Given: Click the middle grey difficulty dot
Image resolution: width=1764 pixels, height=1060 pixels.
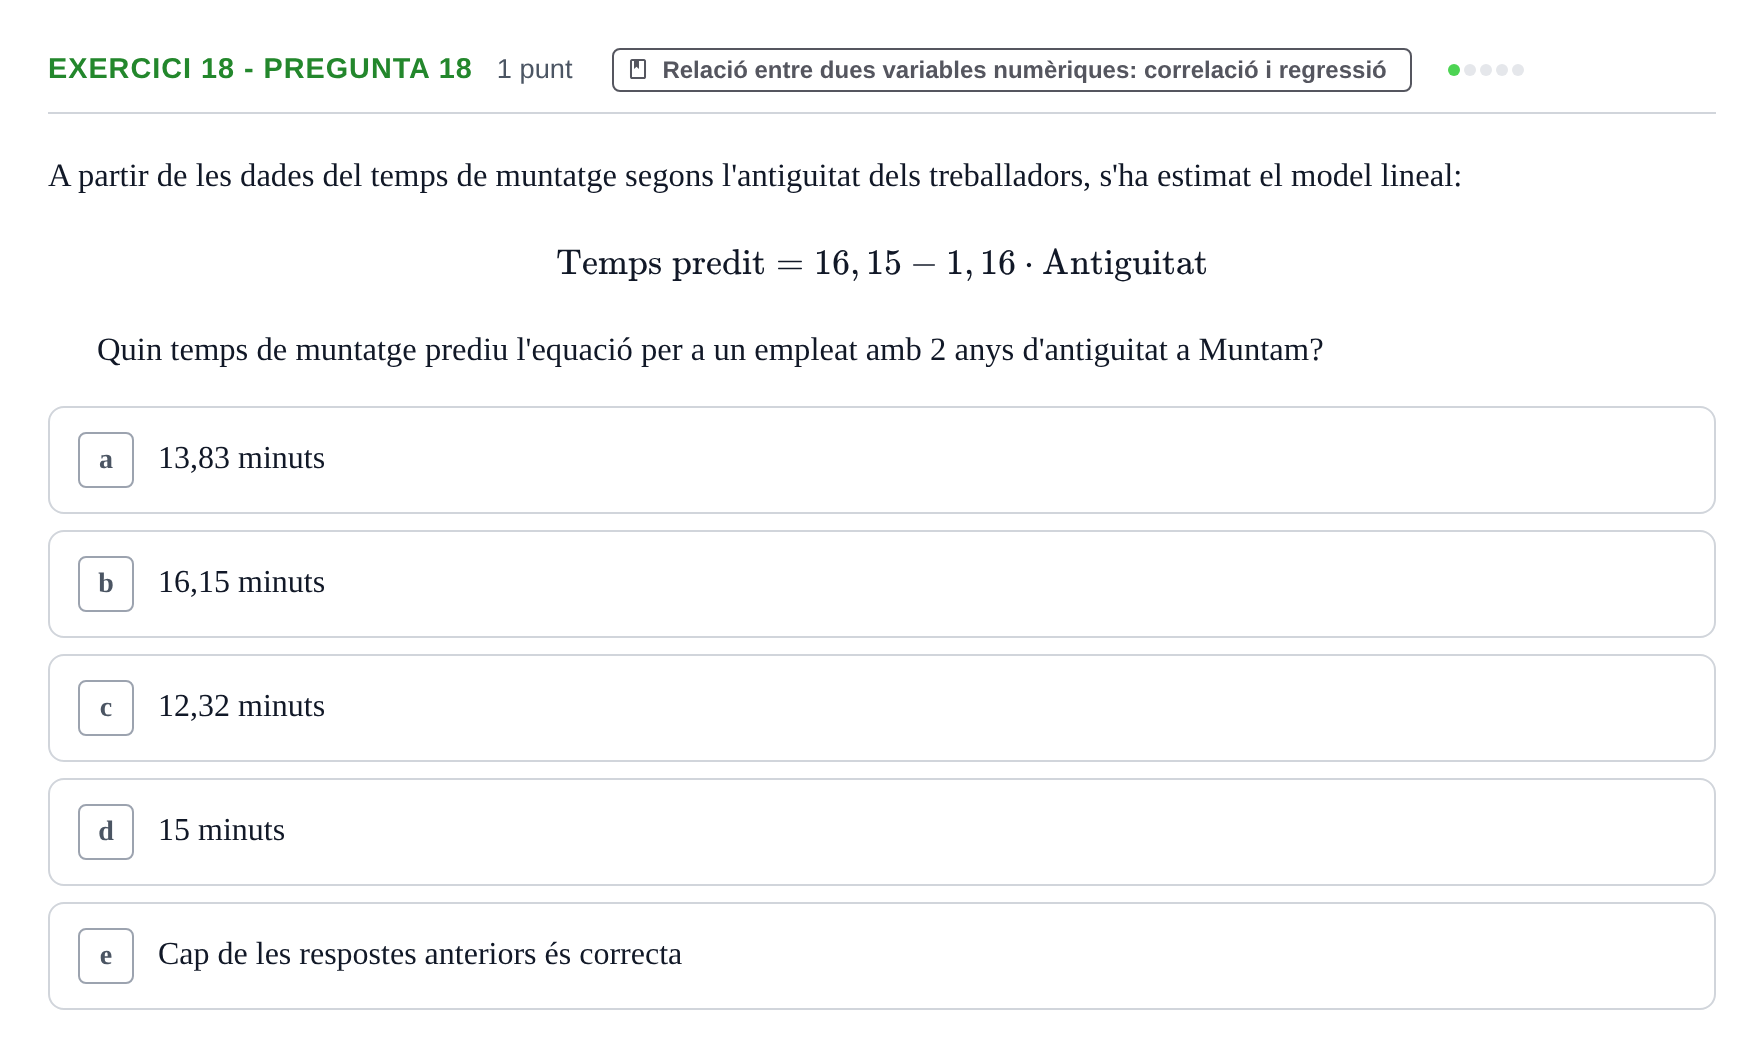Looking at the screenshot, I should point(1486,70).
